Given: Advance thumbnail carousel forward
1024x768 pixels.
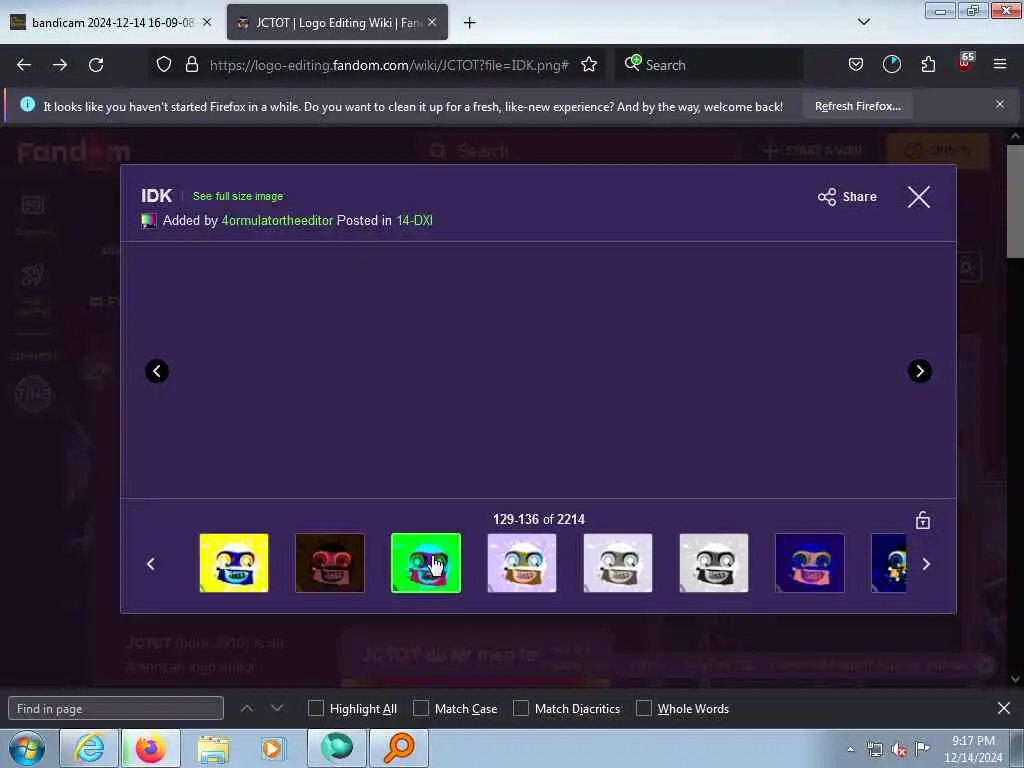Looking at the screenshot, I should [926, 564].
